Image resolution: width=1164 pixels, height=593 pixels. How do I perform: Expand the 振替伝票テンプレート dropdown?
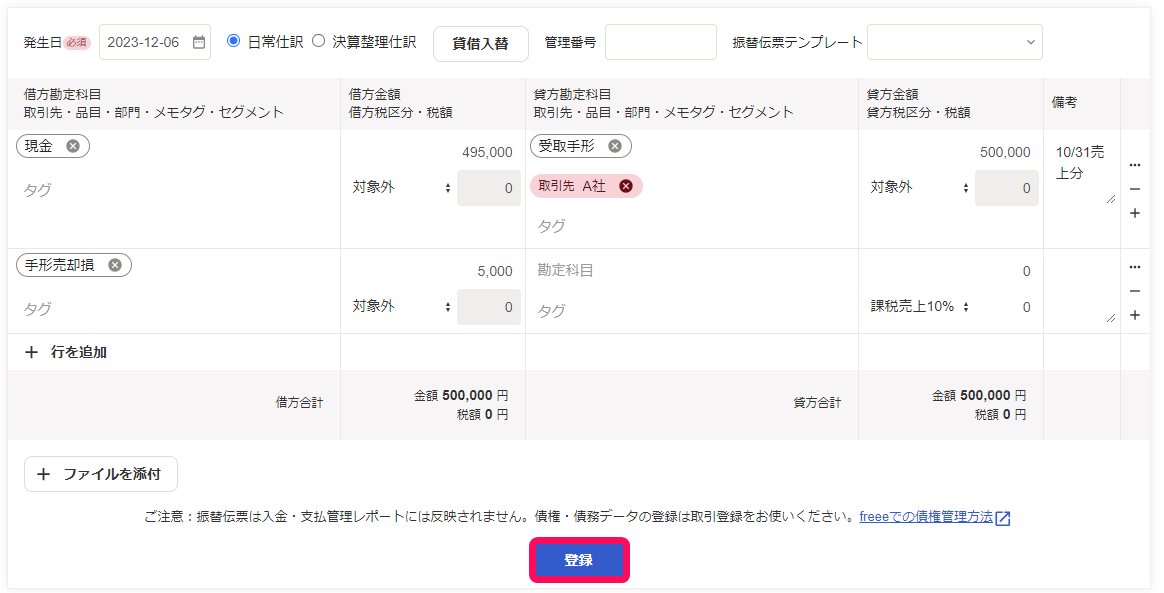coord(955,42)
